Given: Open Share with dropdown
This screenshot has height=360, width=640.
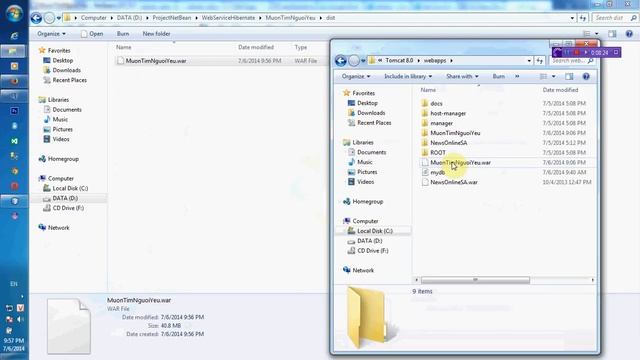Looking at the screenshot, I should click(462, 76).
